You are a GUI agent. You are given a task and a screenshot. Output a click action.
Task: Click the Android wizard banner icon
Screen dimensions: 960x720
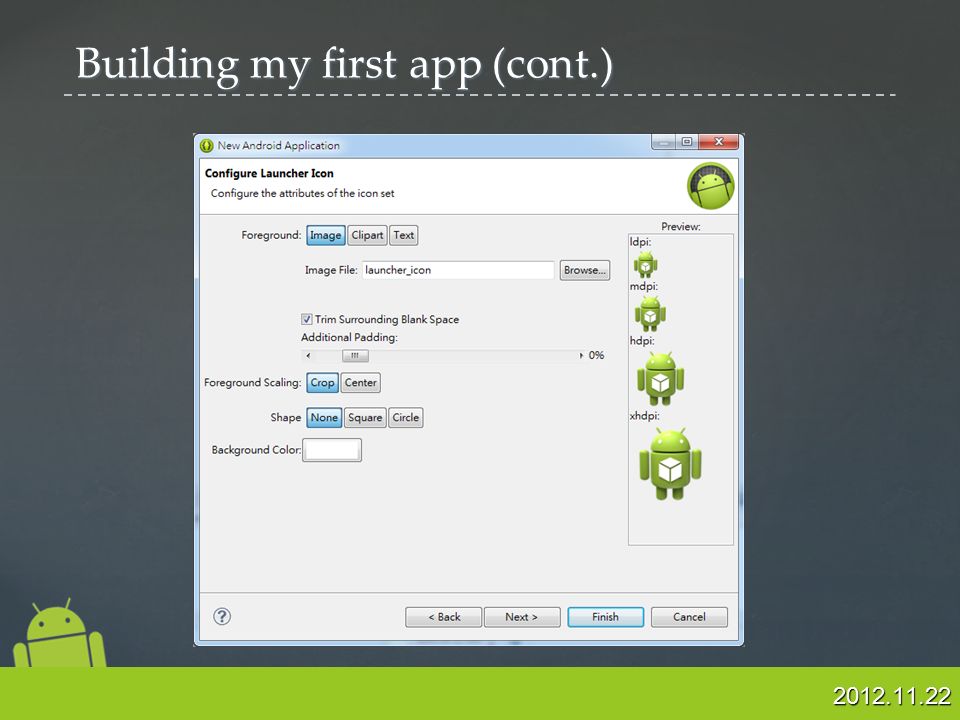pos(710,186)
